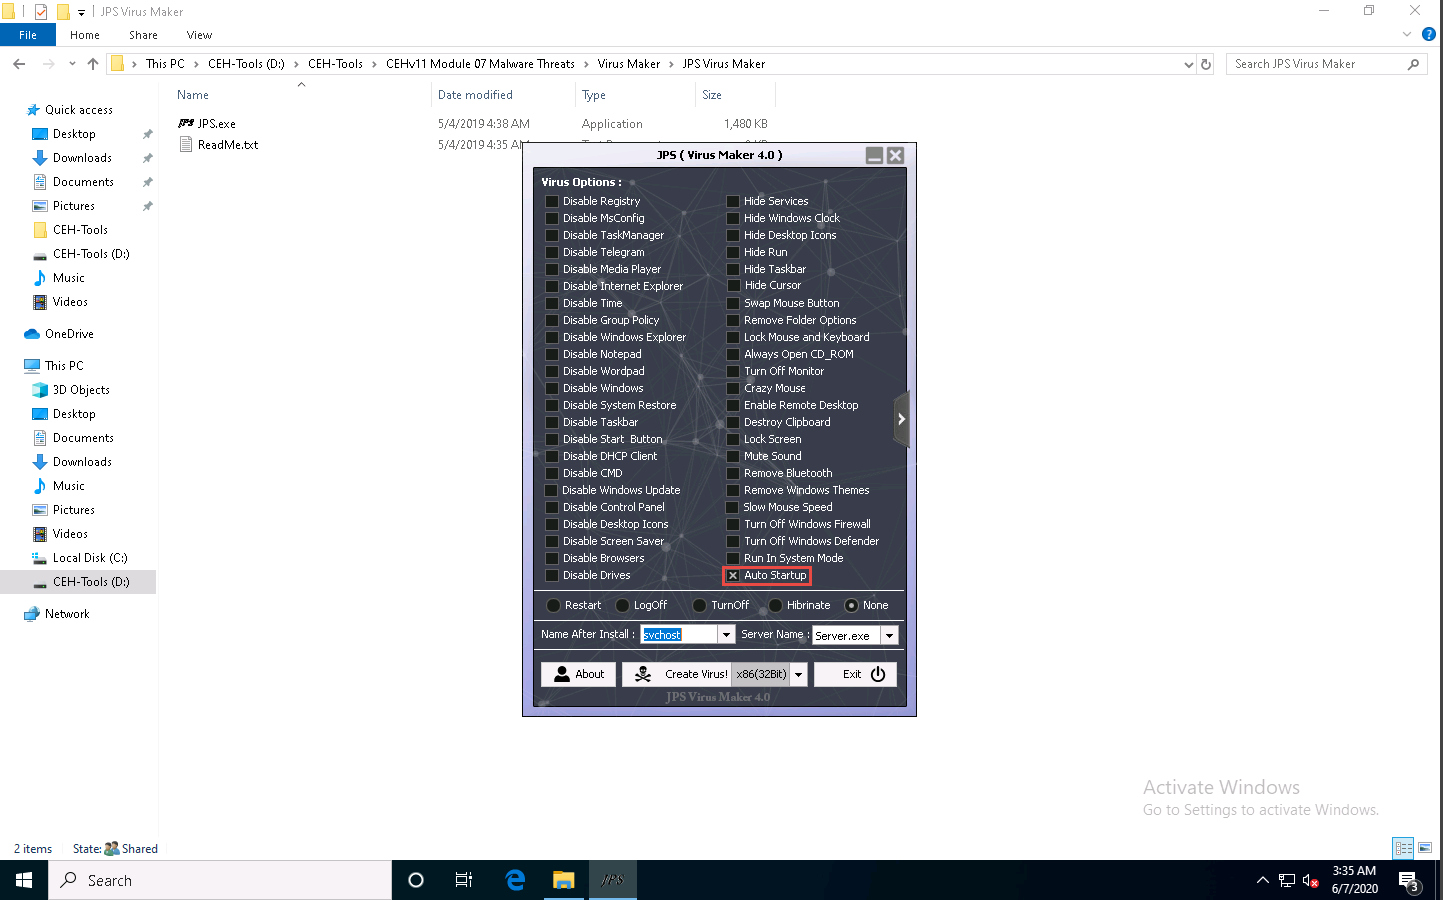Click Virus Maker in breadcrumb path

(x=629, y=64)
